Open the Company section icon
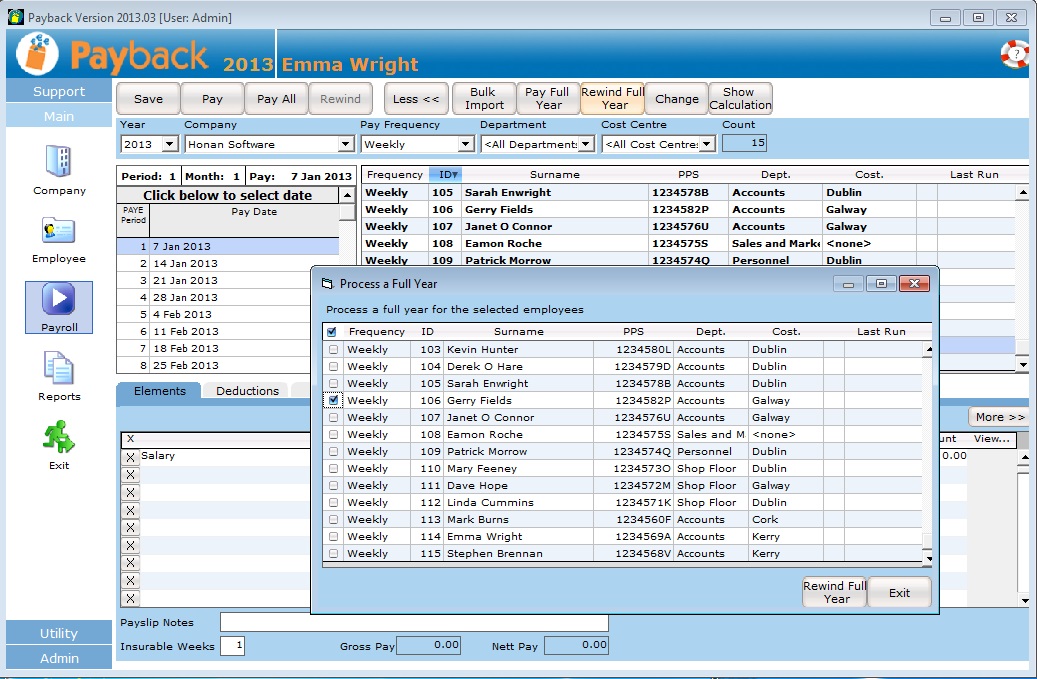The width and height of the screenshot is (1037, 679). pos(59,162)
